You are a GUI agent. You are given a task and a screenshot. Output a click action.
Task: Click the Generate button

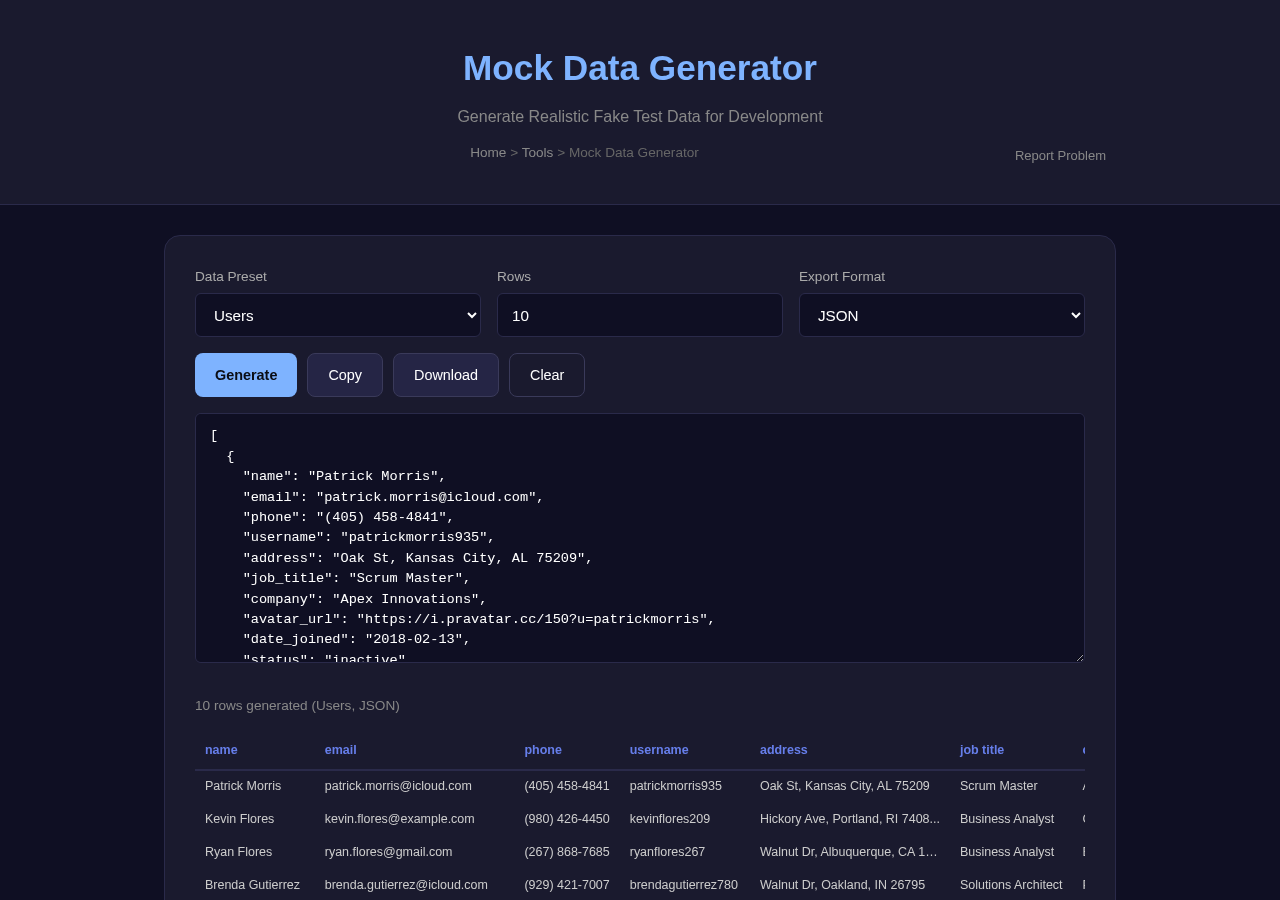246,375
